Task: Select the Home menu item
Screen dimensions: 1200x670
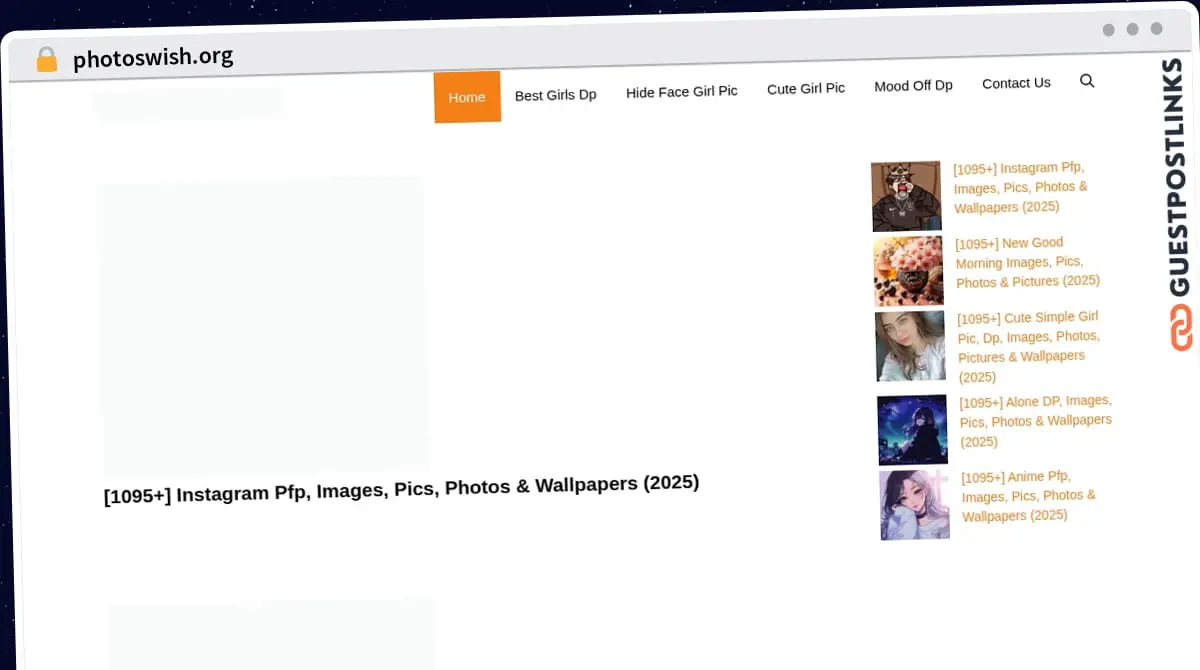Action: 467,97
